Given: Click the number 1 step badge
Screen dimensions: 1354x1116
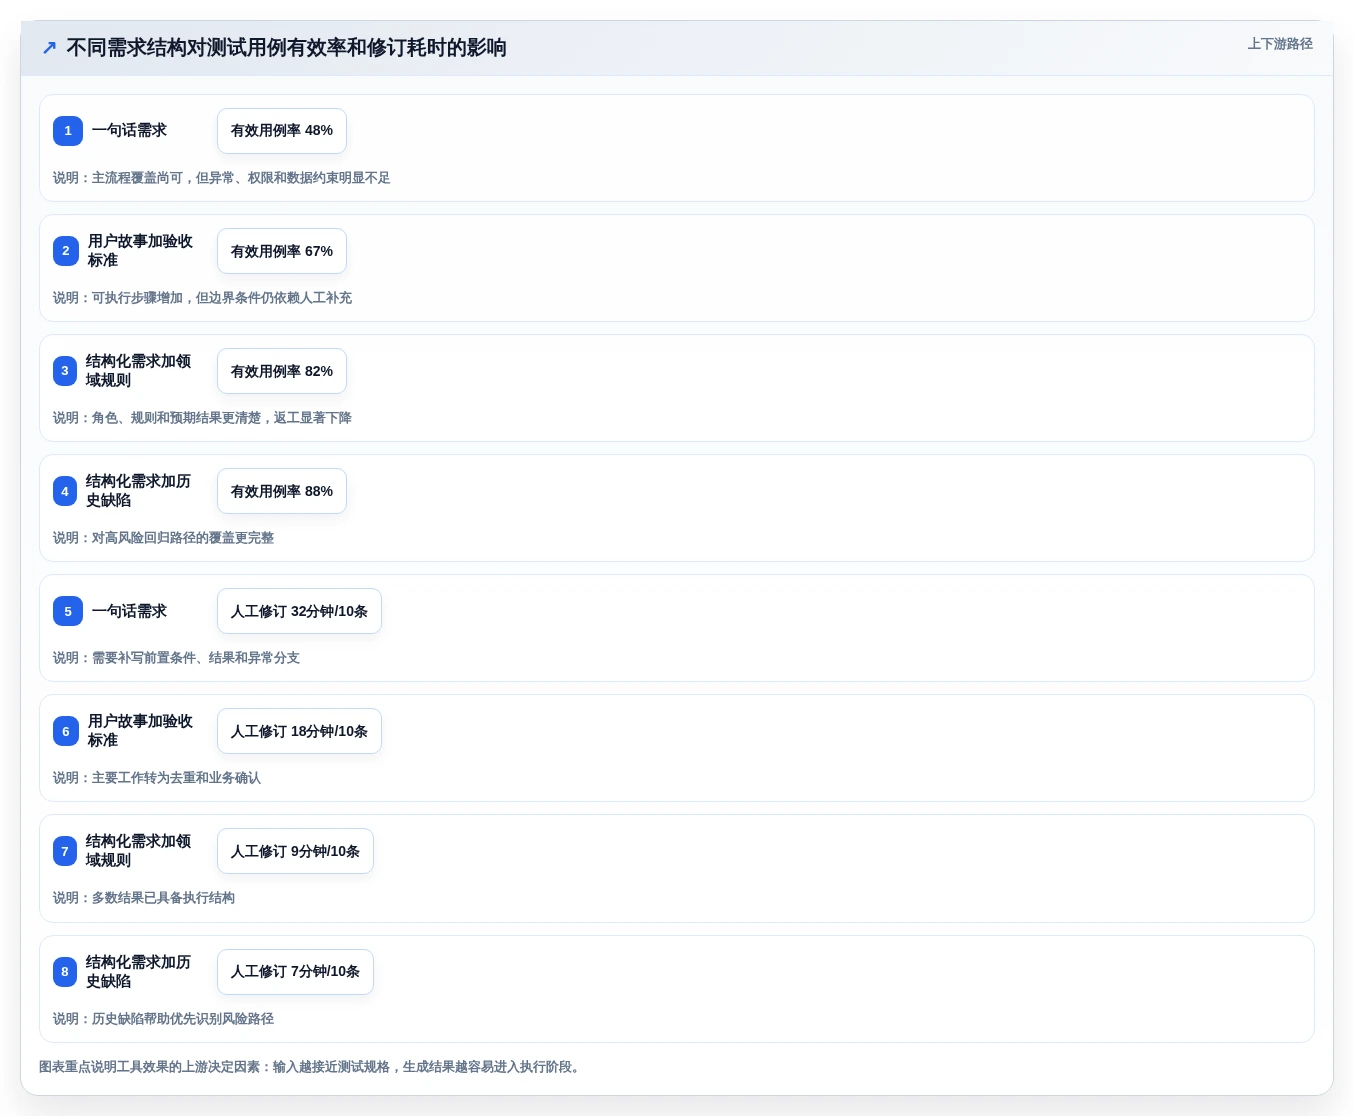Looking at the screenshot, I should 68,131.
